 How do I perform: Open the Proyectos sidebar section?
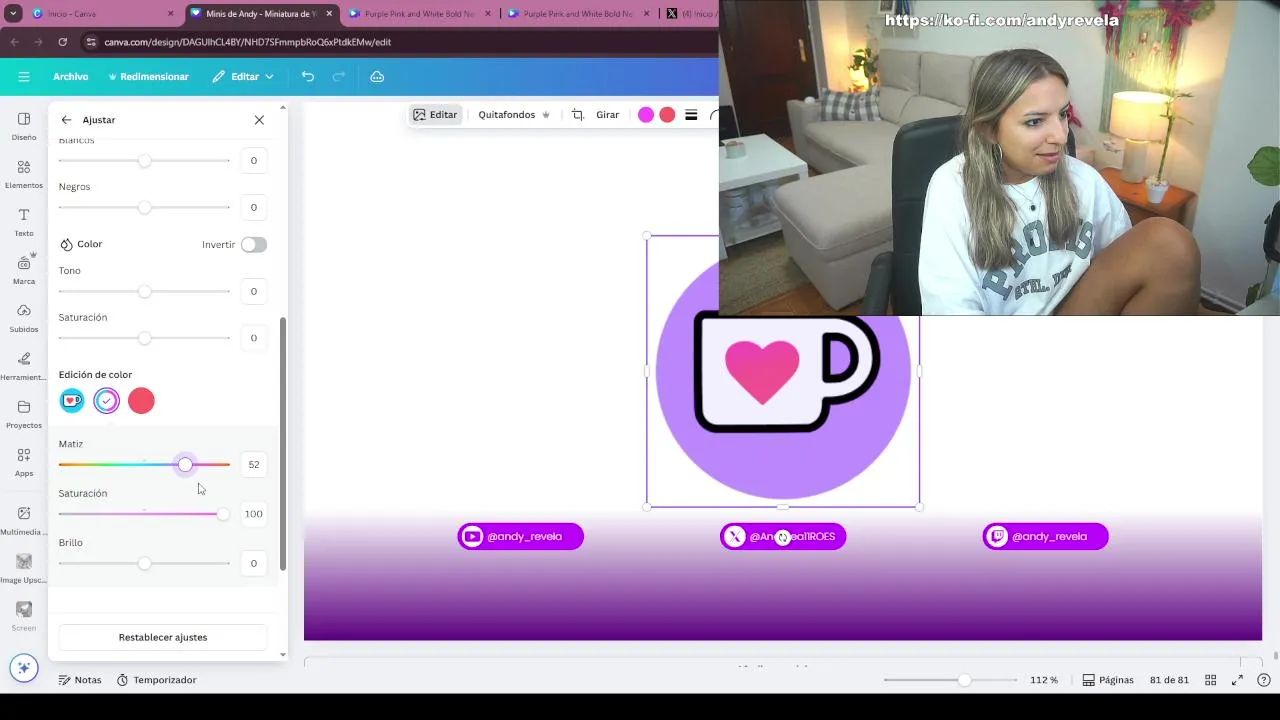24,414
